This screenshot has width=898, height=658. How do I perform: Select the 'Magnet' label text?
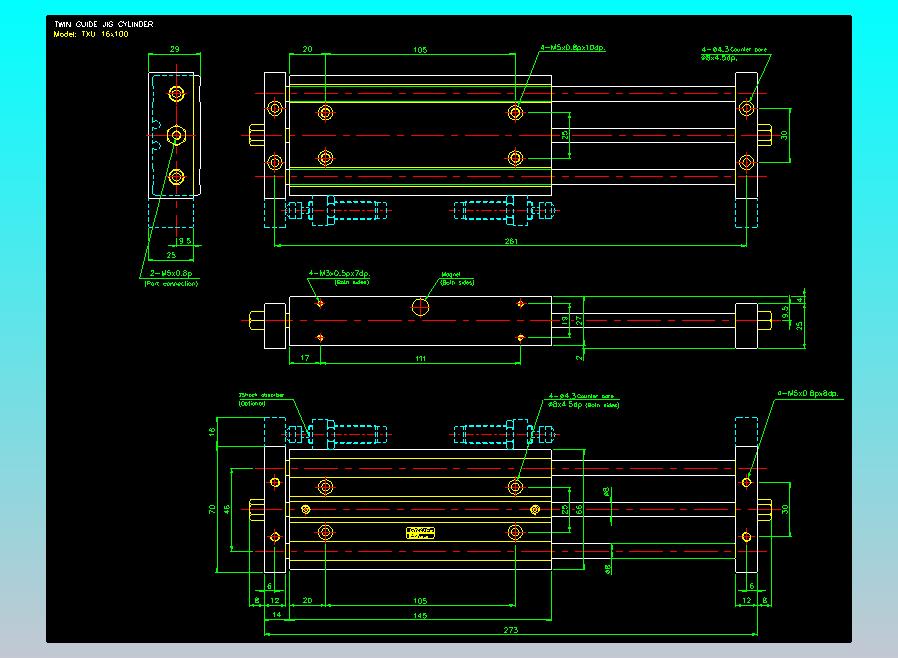tap(451, 274)
